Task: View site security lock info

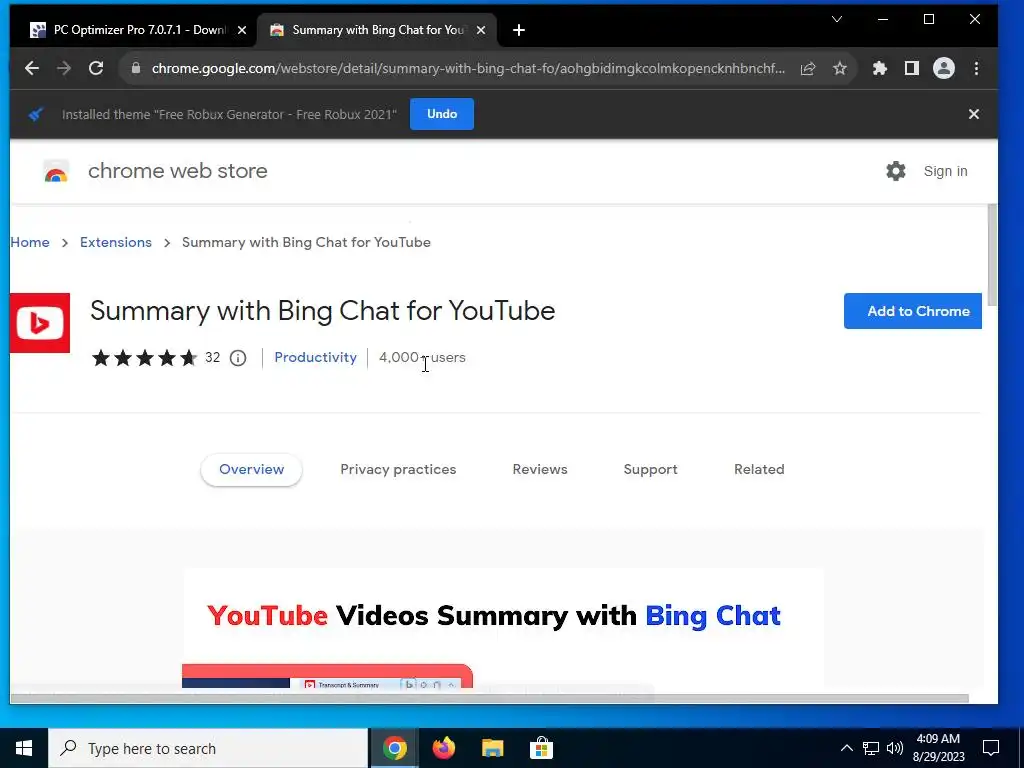Action: coord(136,68)
